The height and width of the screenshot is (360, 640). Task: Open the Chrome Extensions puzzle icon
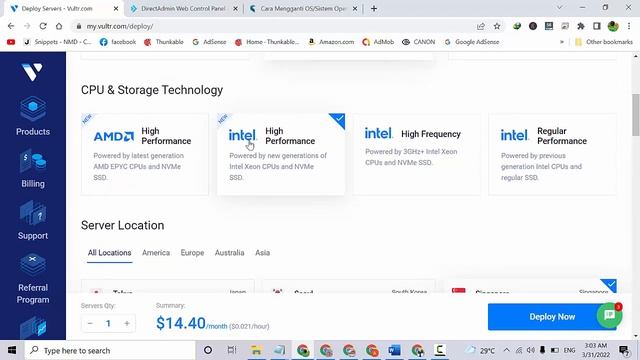pos(580,26)
